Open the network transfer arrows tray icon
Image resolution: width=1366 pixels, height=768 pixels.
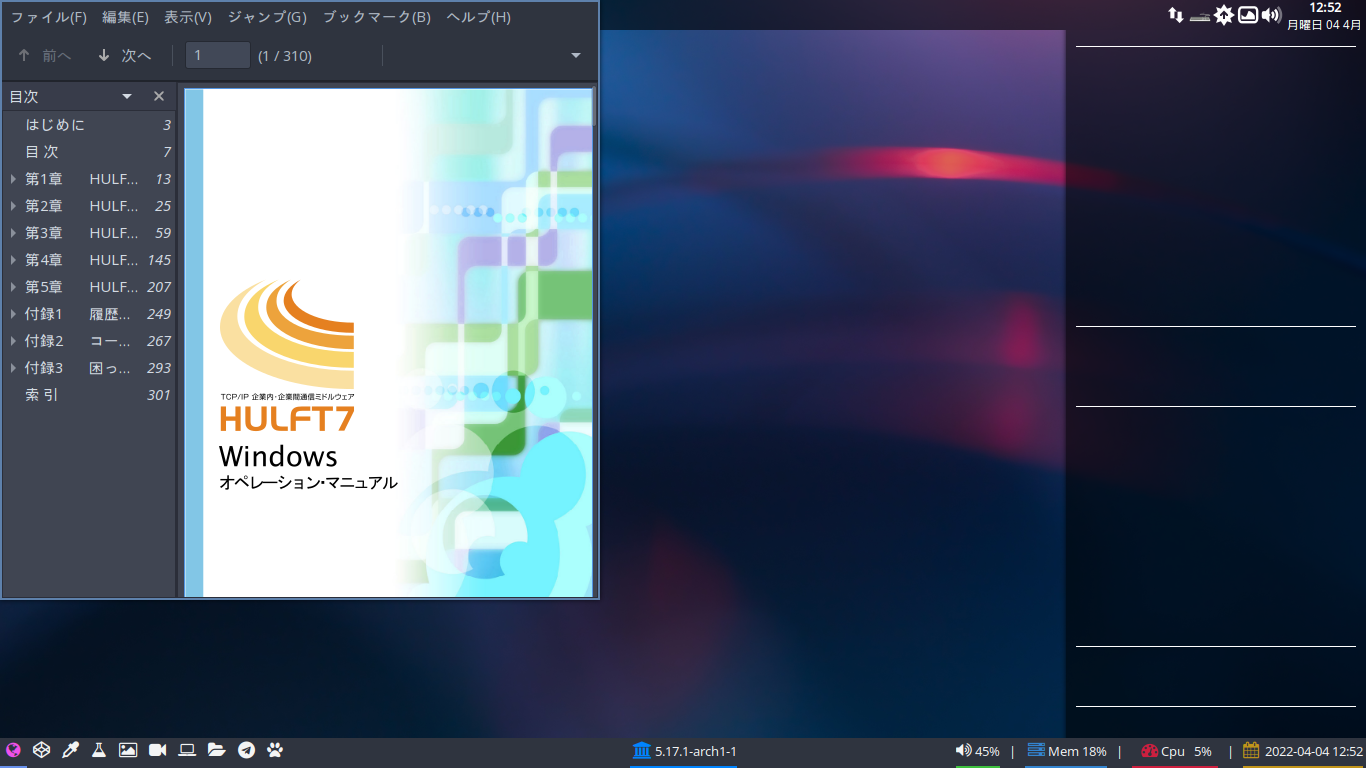click(1176, 15)
